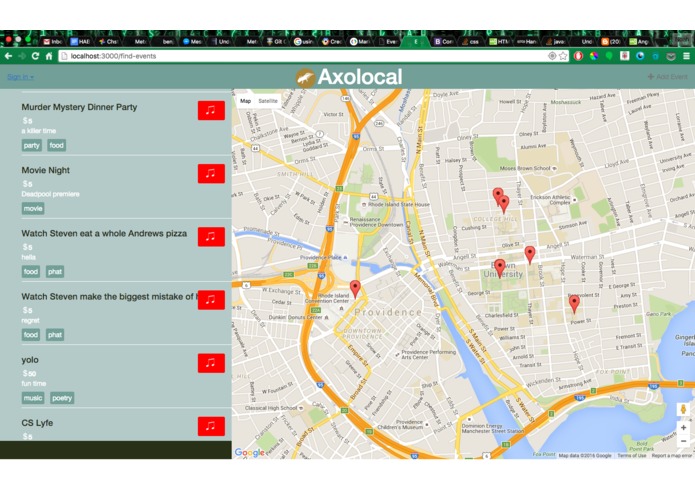Zoom in with the map plus button
The width and height of the screenshot is (695, 494).
[683, 428]
